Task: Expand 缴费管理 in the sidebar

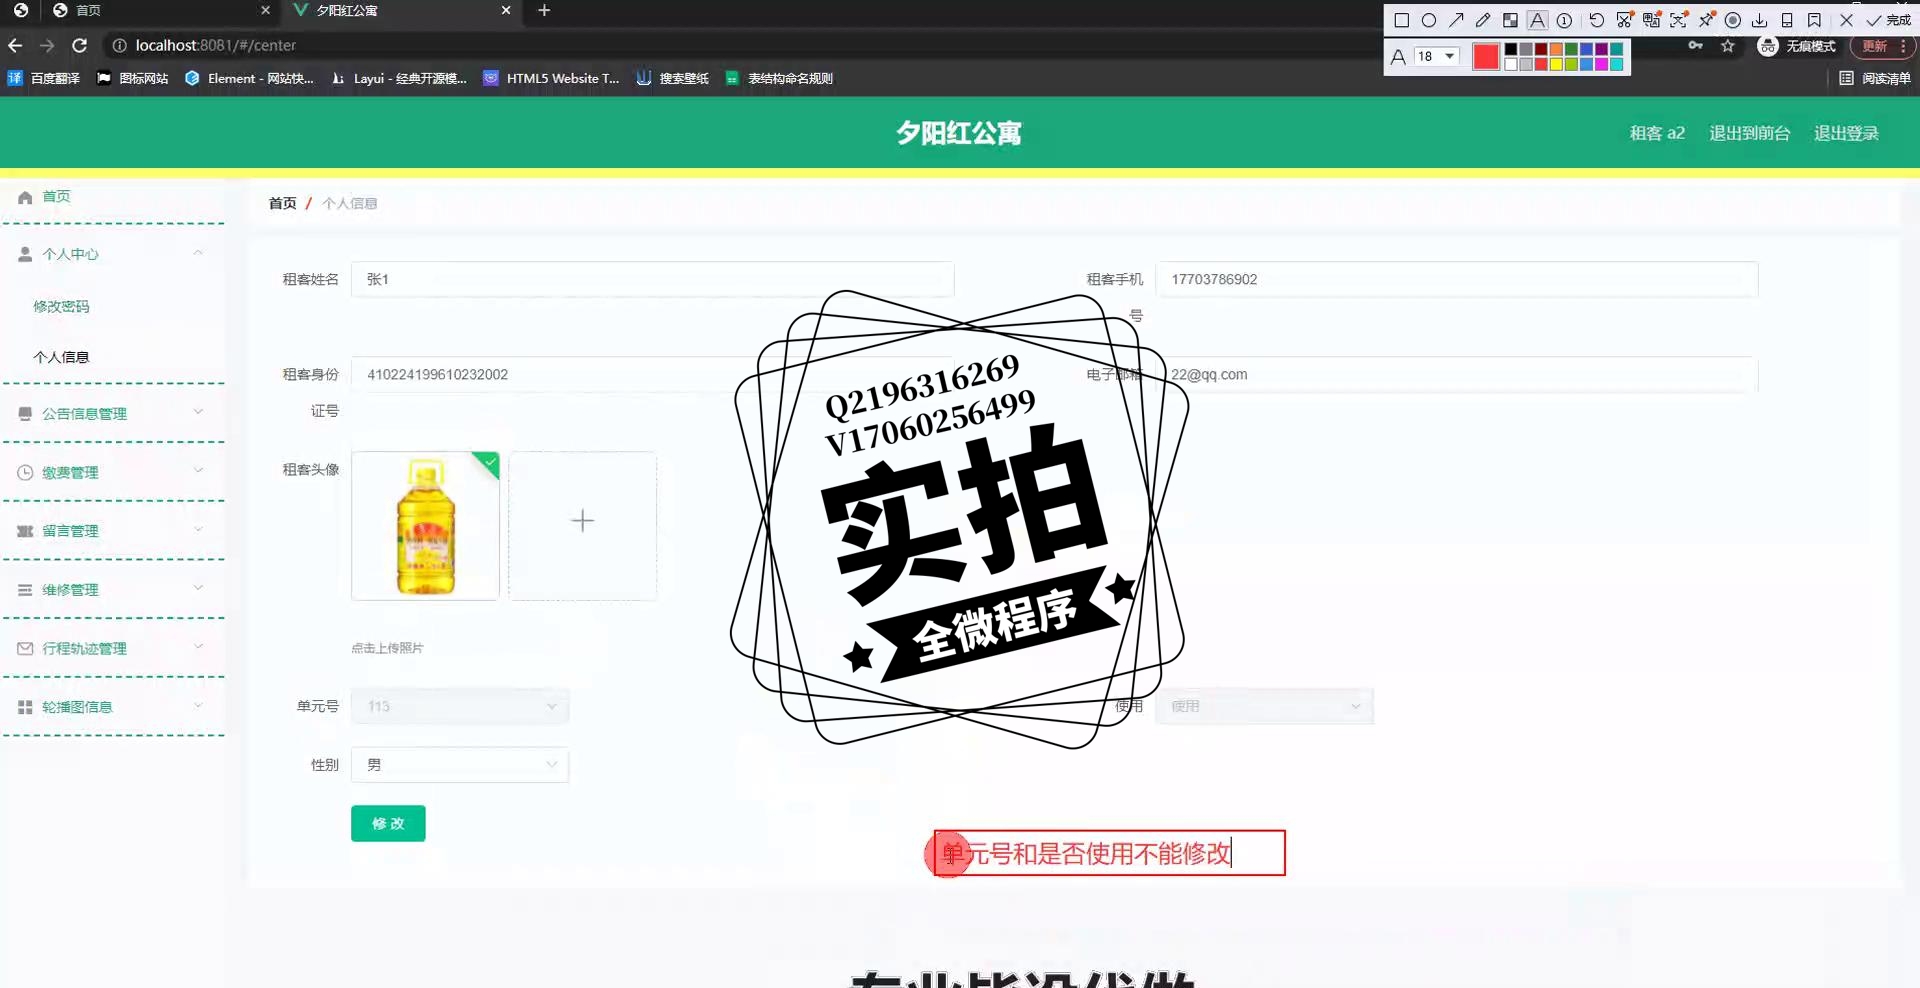Action: pos(112,472)
